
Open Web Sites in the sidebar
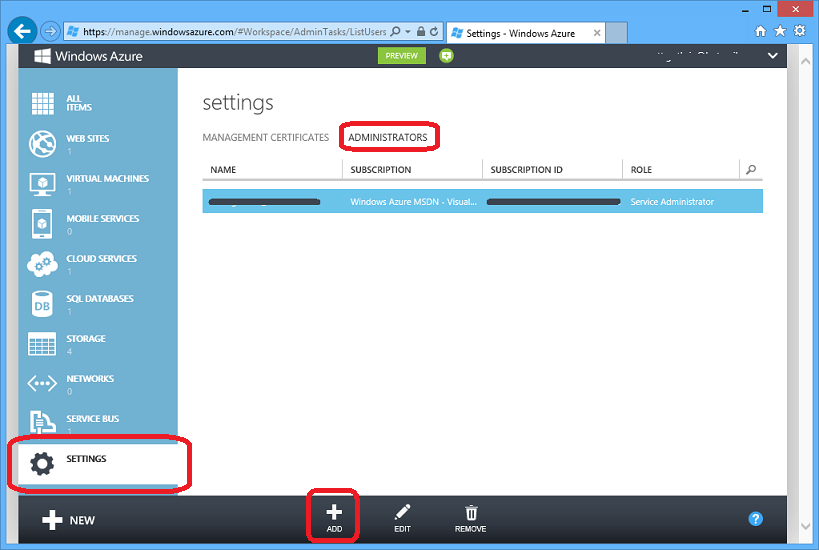98,144
